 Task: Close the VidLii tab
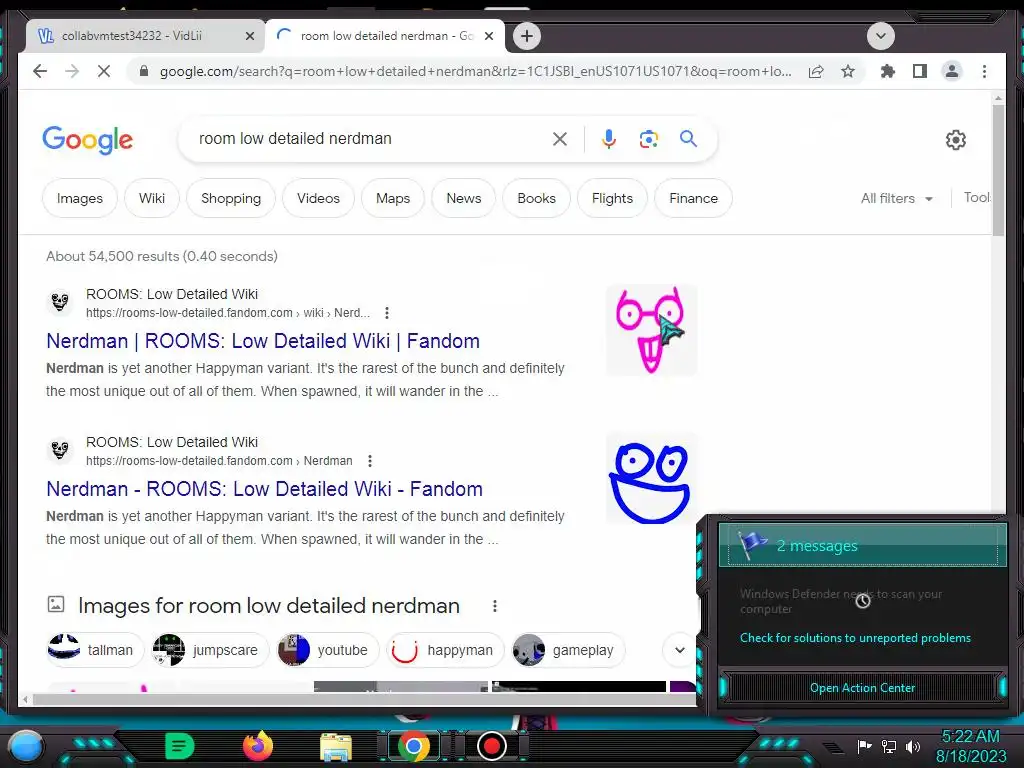coord(249,36)
